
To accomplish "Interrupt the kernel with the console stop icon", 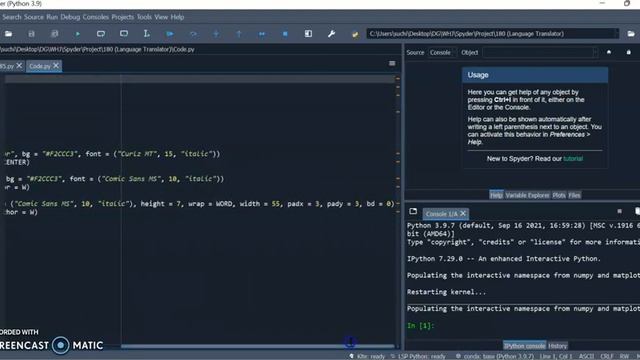I will [x=620, y=211].
